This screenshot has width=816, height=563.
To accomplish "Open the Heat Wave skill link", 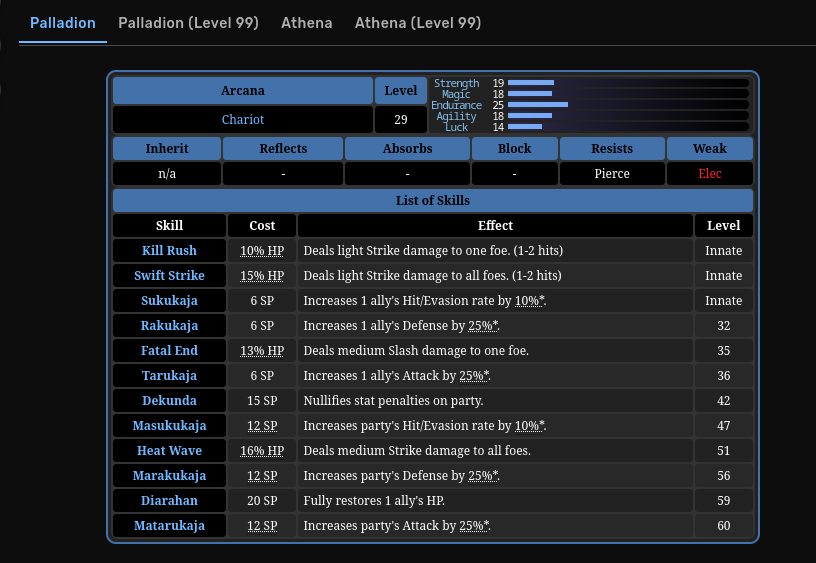I will coord(169,451).
